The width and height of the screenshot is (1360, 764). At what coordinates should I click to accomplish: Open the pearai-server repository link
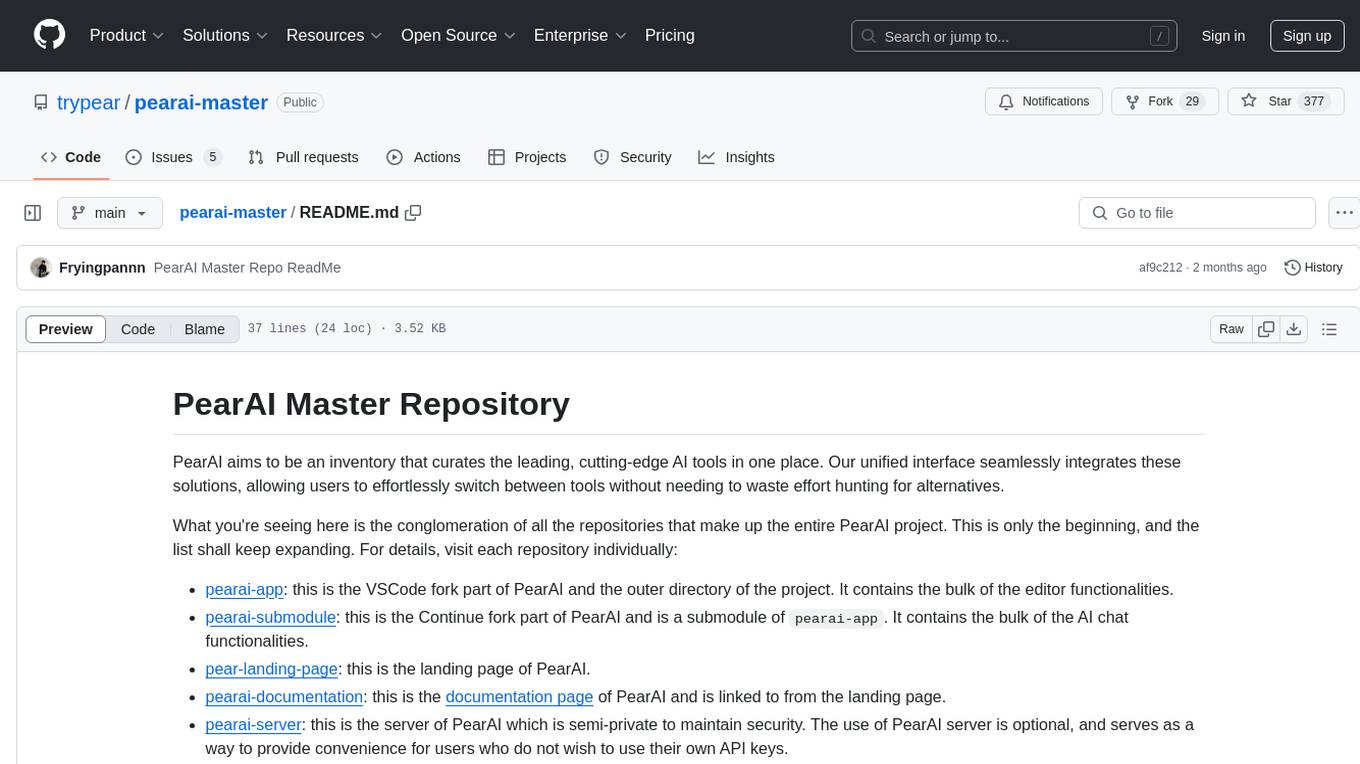click(254, 724)
